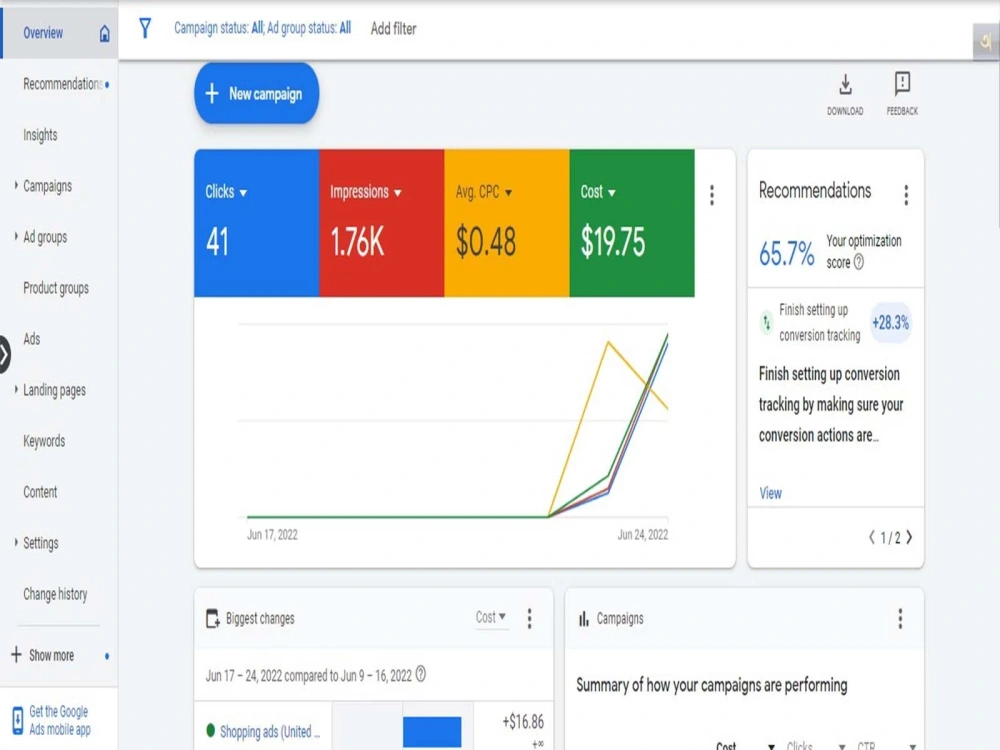Open Keywords in the sidebar
Viewport: 1000px width, 750px height.
44,441
